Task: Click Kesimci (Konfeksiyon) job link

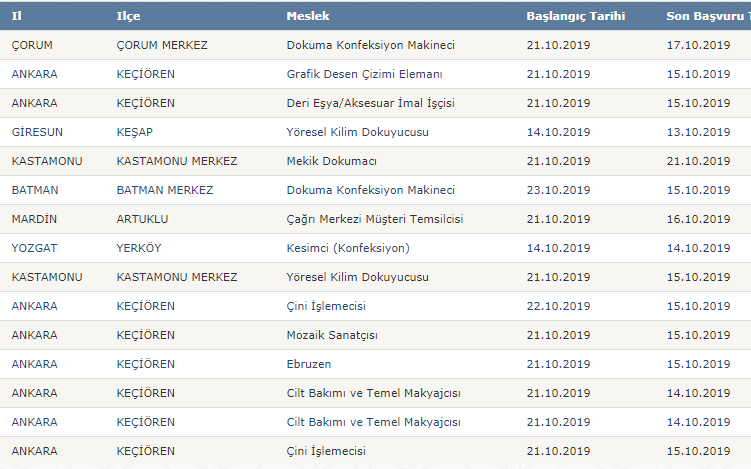Action: click(x=348, y=248)
